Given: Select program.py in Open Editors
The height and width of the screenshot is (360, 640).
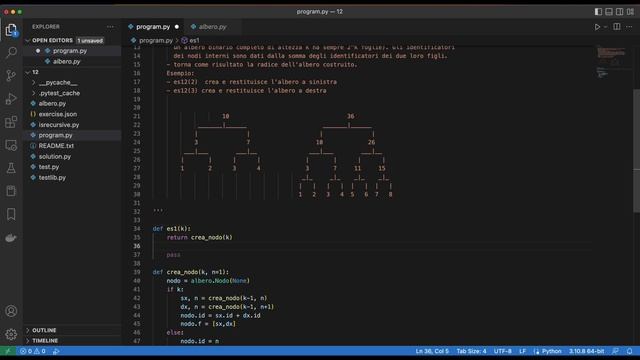Looking at the screenshot, I should tap(70, 51).
